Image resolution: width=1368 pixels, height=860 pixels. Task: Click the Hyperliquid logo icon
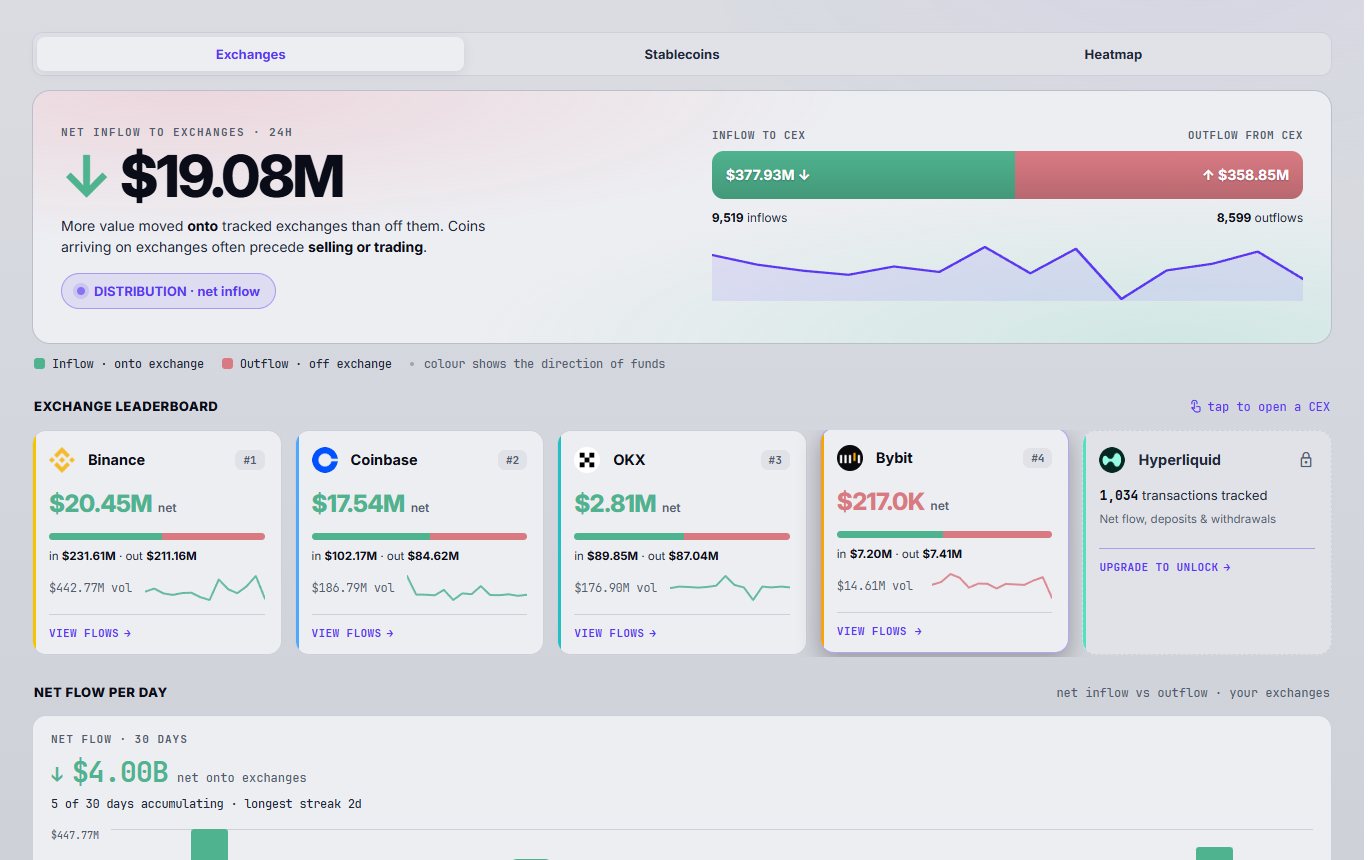tap(1112, 460)
